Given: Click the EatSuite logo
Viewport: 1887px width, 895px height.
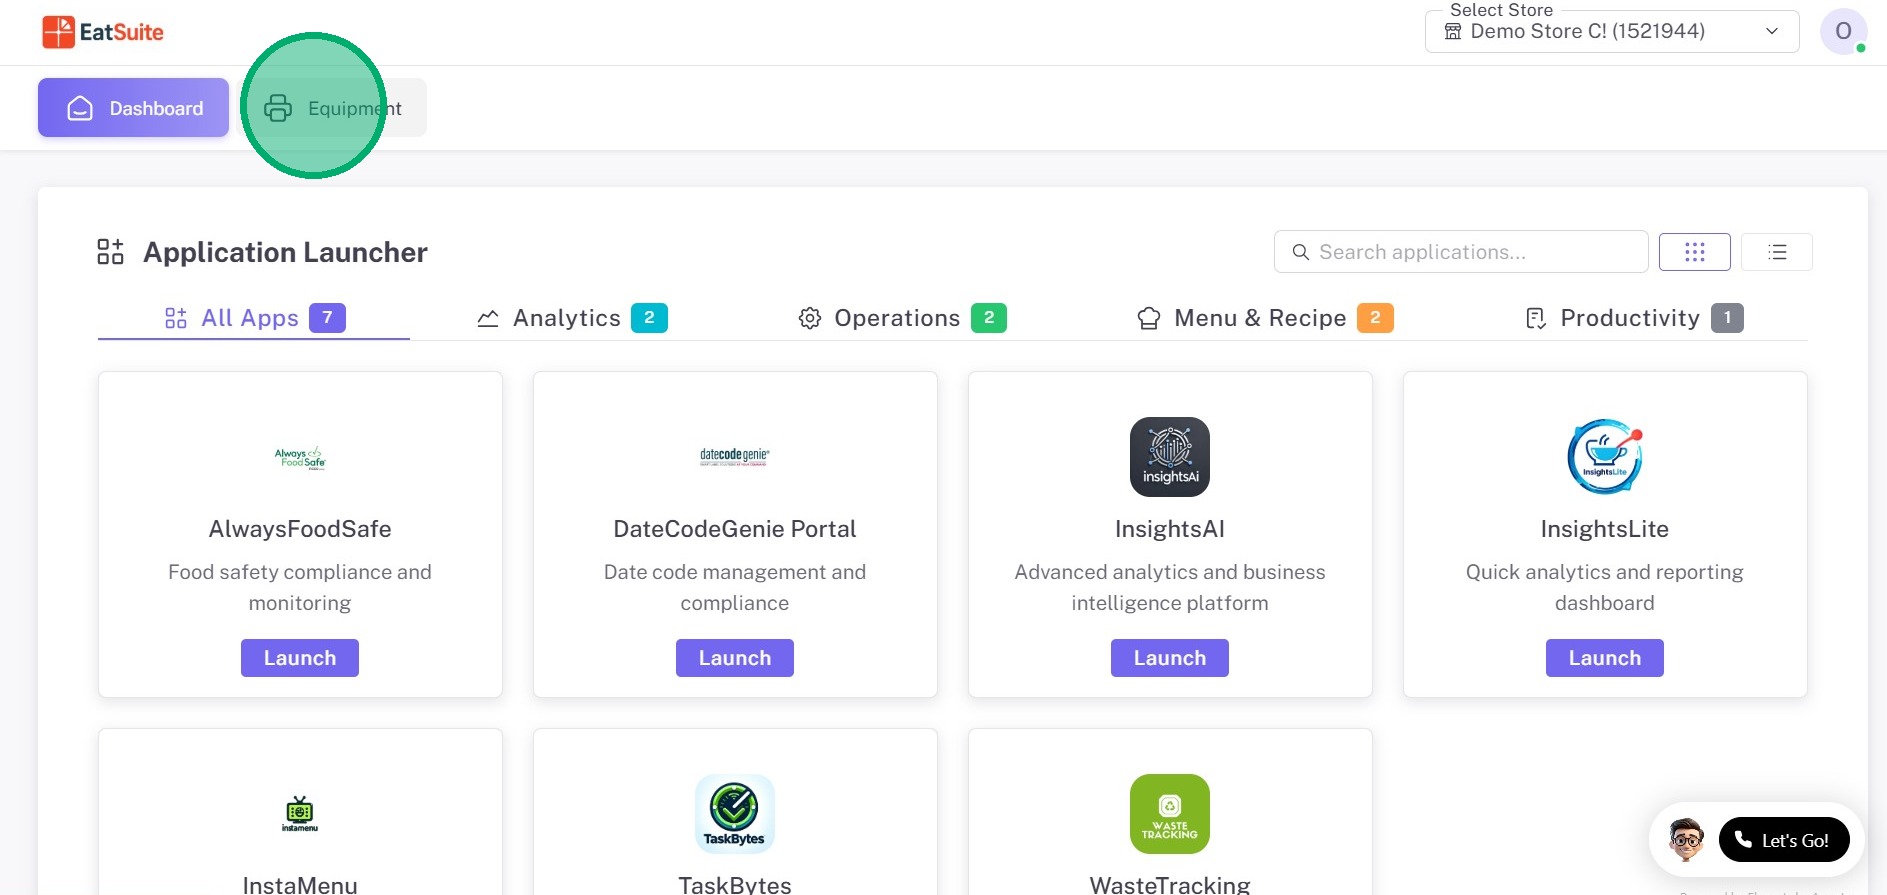Looking at the screenshot, I should [x=103, y=32].
